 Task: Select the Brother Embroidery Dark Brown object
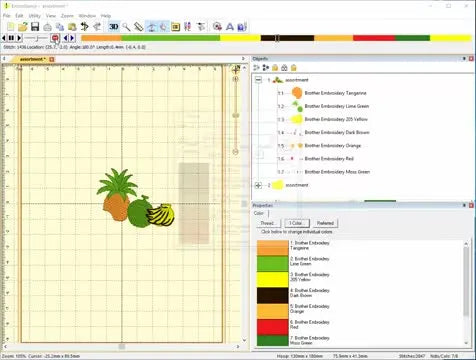coord(337,133)
